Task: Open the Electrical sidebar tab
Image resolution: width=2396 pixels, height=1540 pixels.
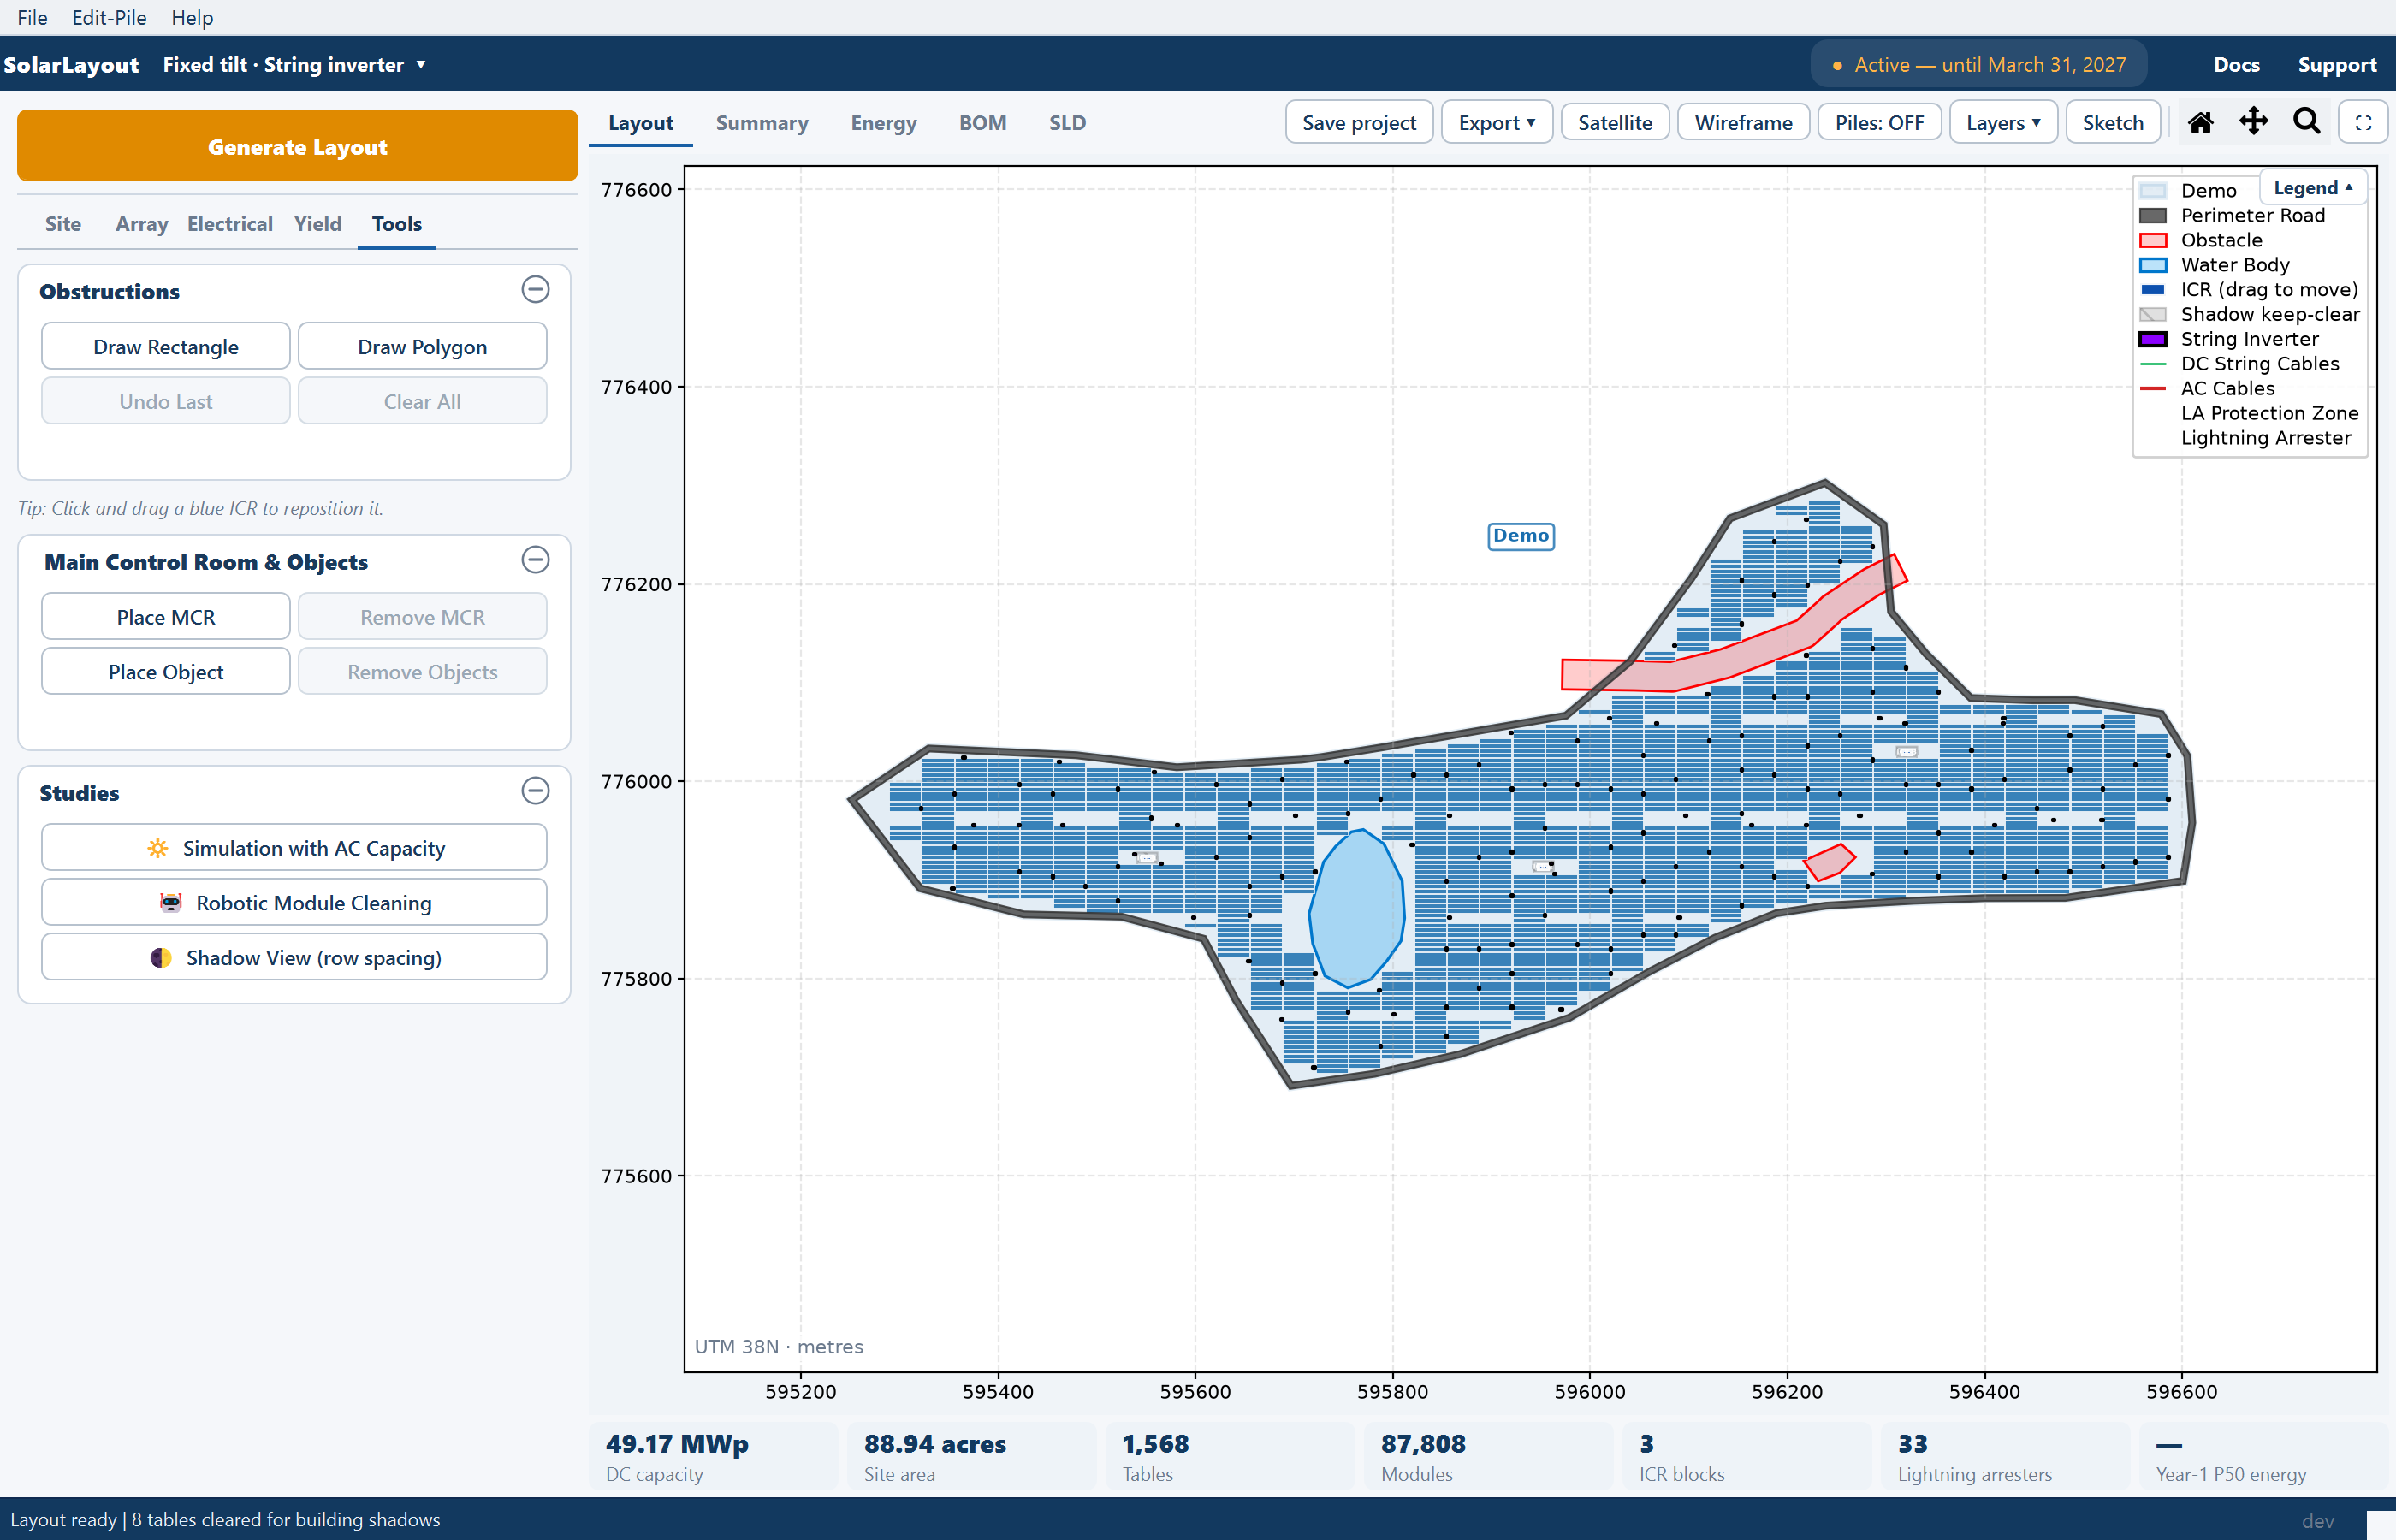Action: click(x=230, y=224)
